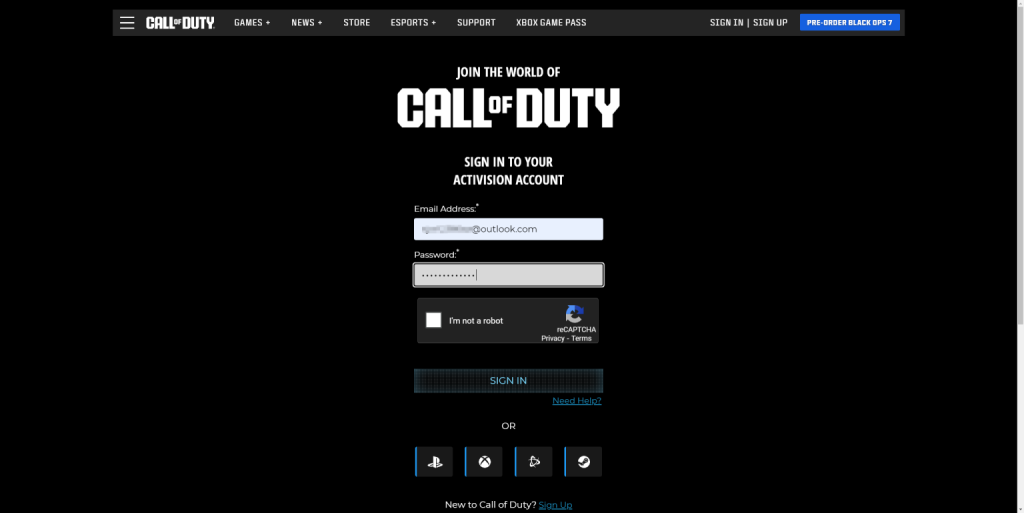Expand the Esports + menu
Image resolution: width=1024 pixels, height=513 pixels.
click(413, 22)
